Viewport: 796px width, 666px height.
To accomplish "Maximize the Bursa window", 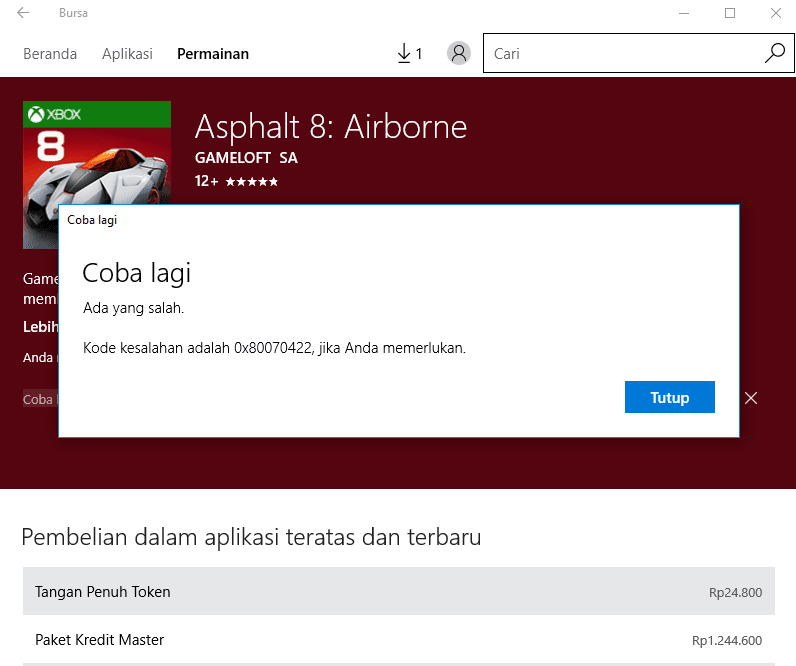I will tap(729, 13).
